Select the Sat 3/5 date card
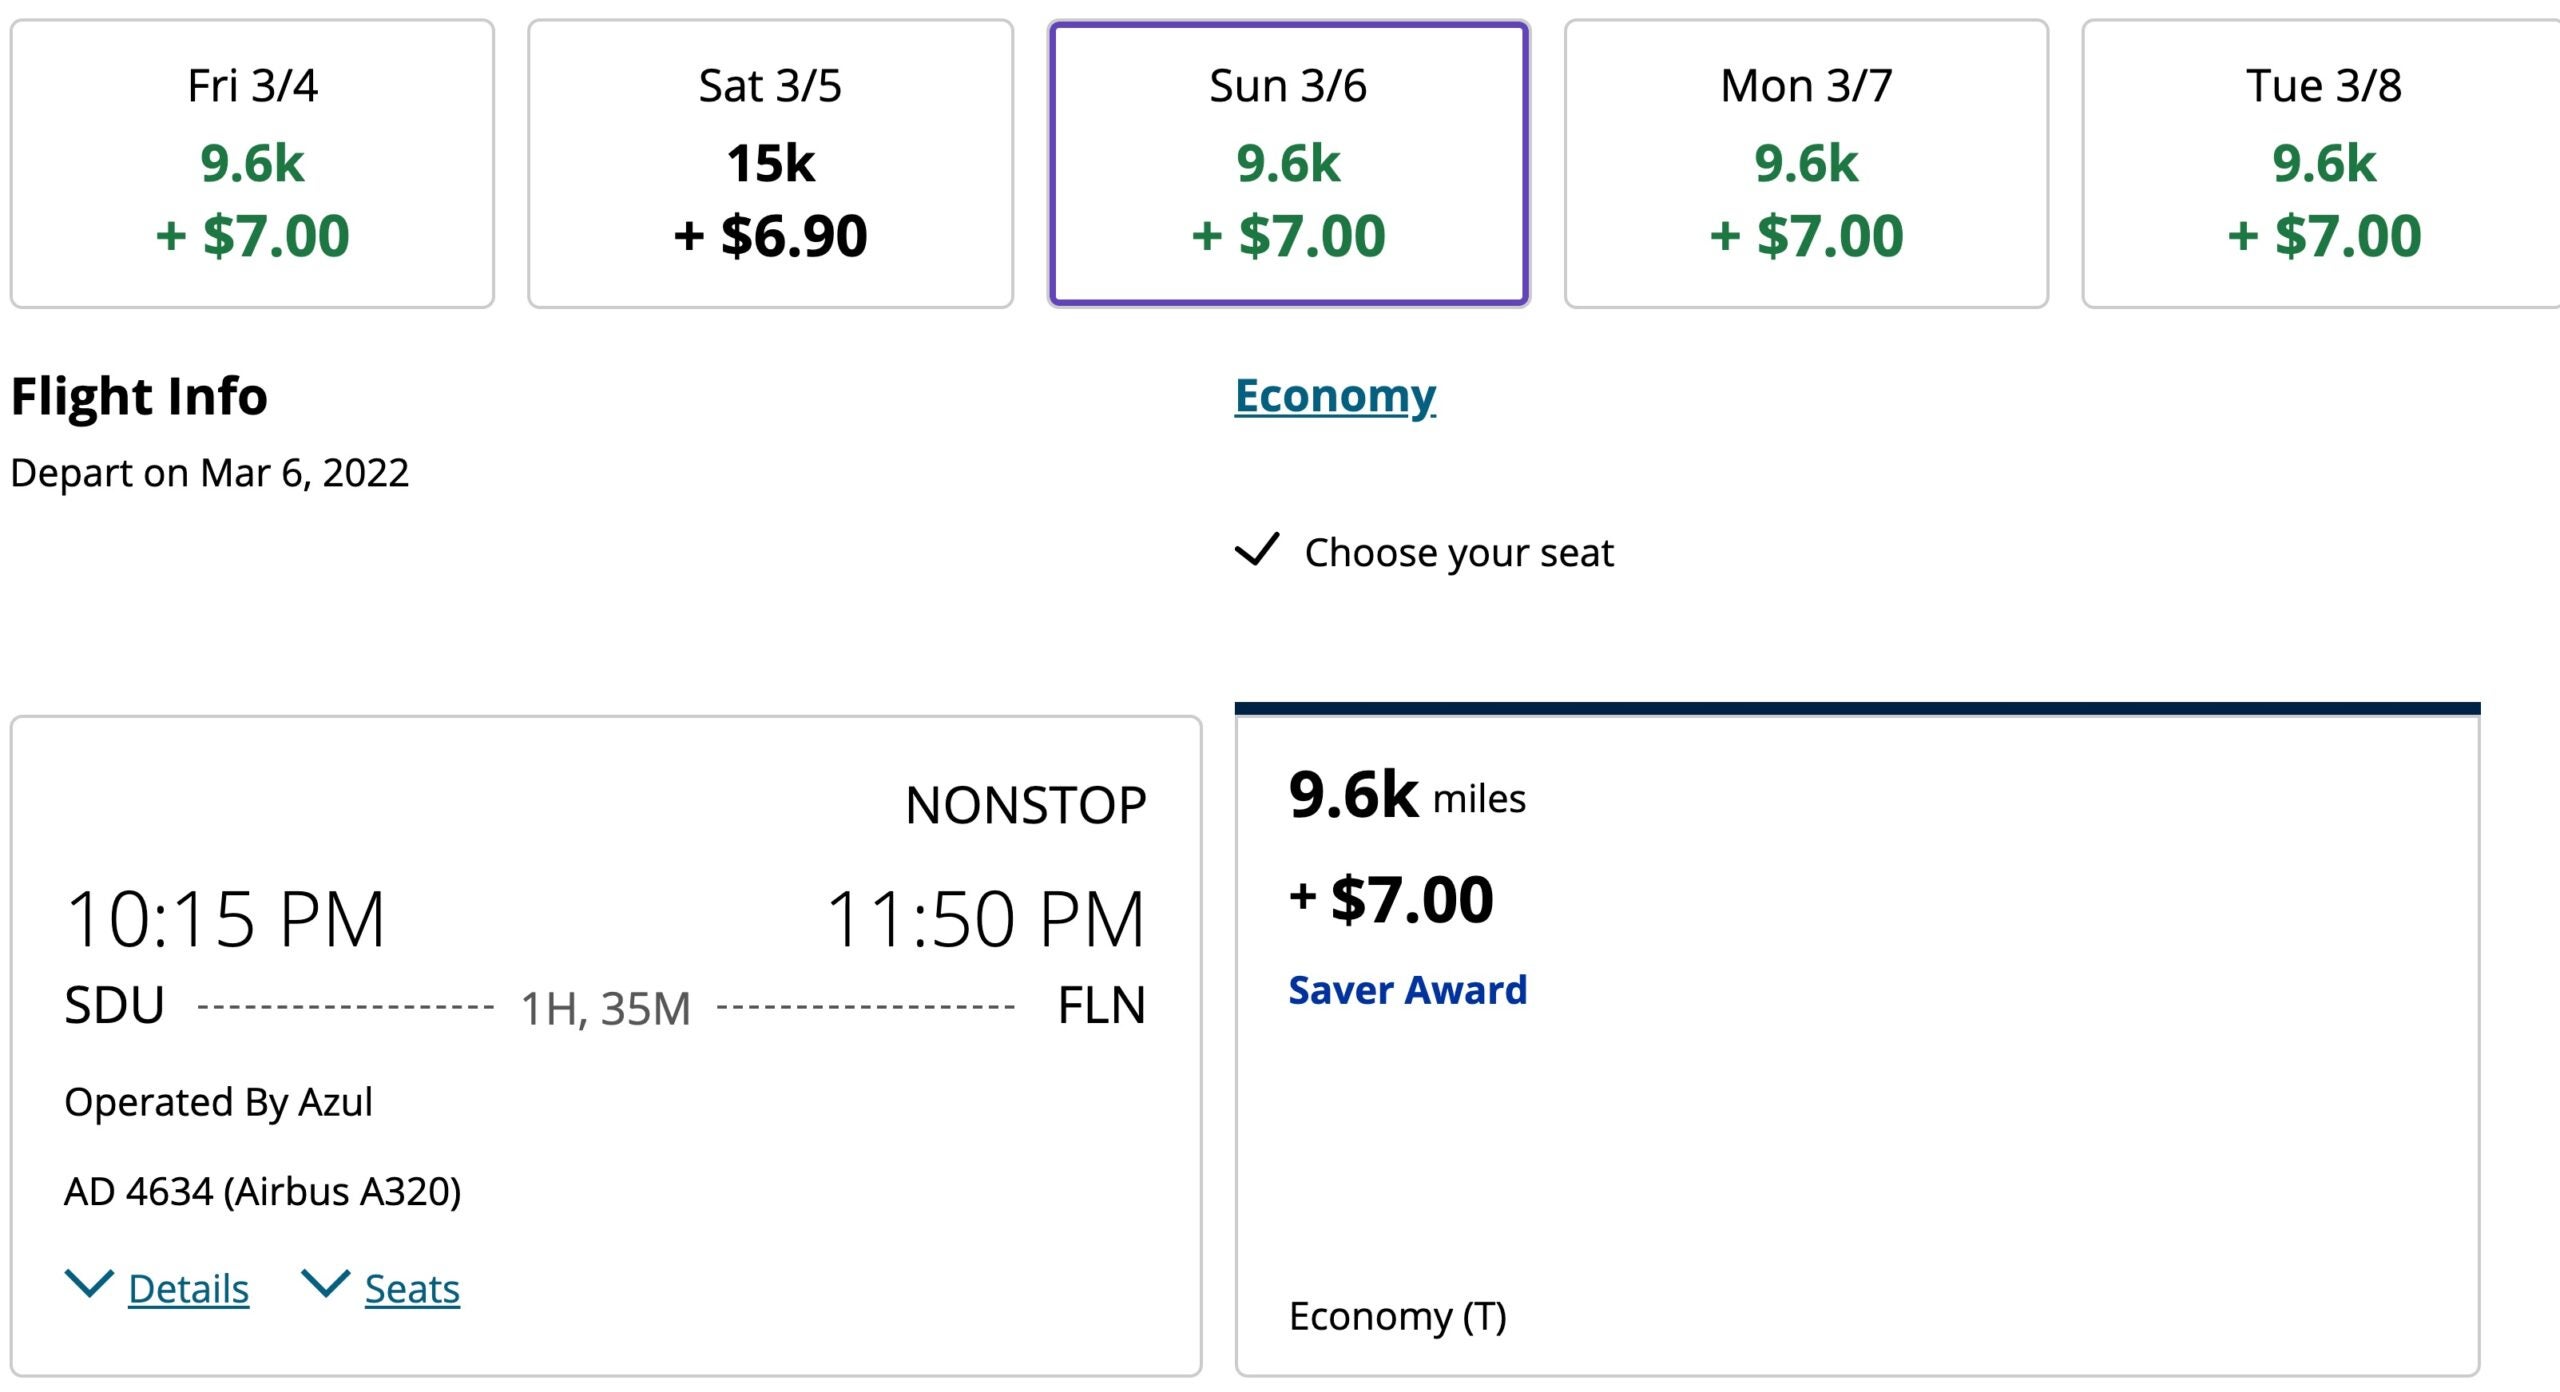 click(770, 164)
